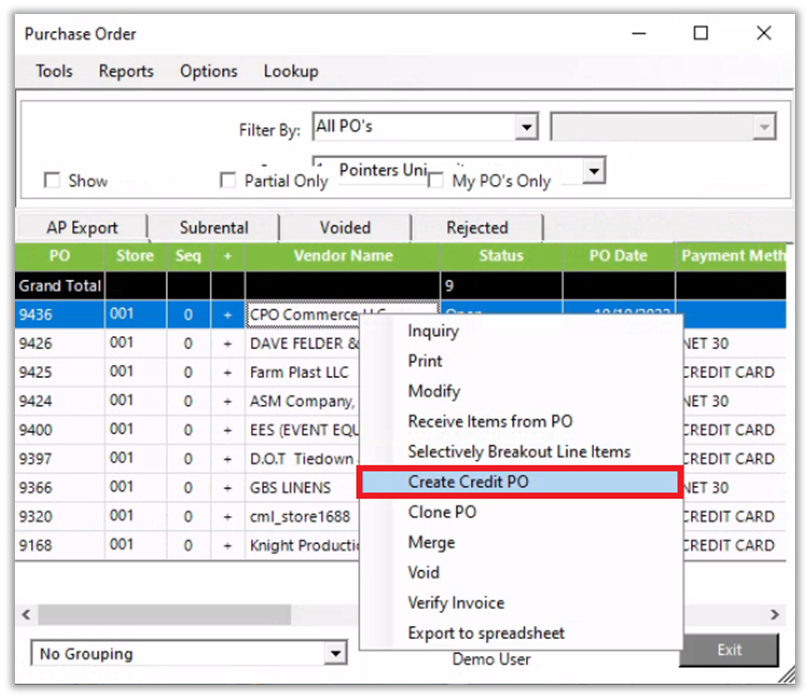Select the PO 9425 row

[x=60, y=372]
